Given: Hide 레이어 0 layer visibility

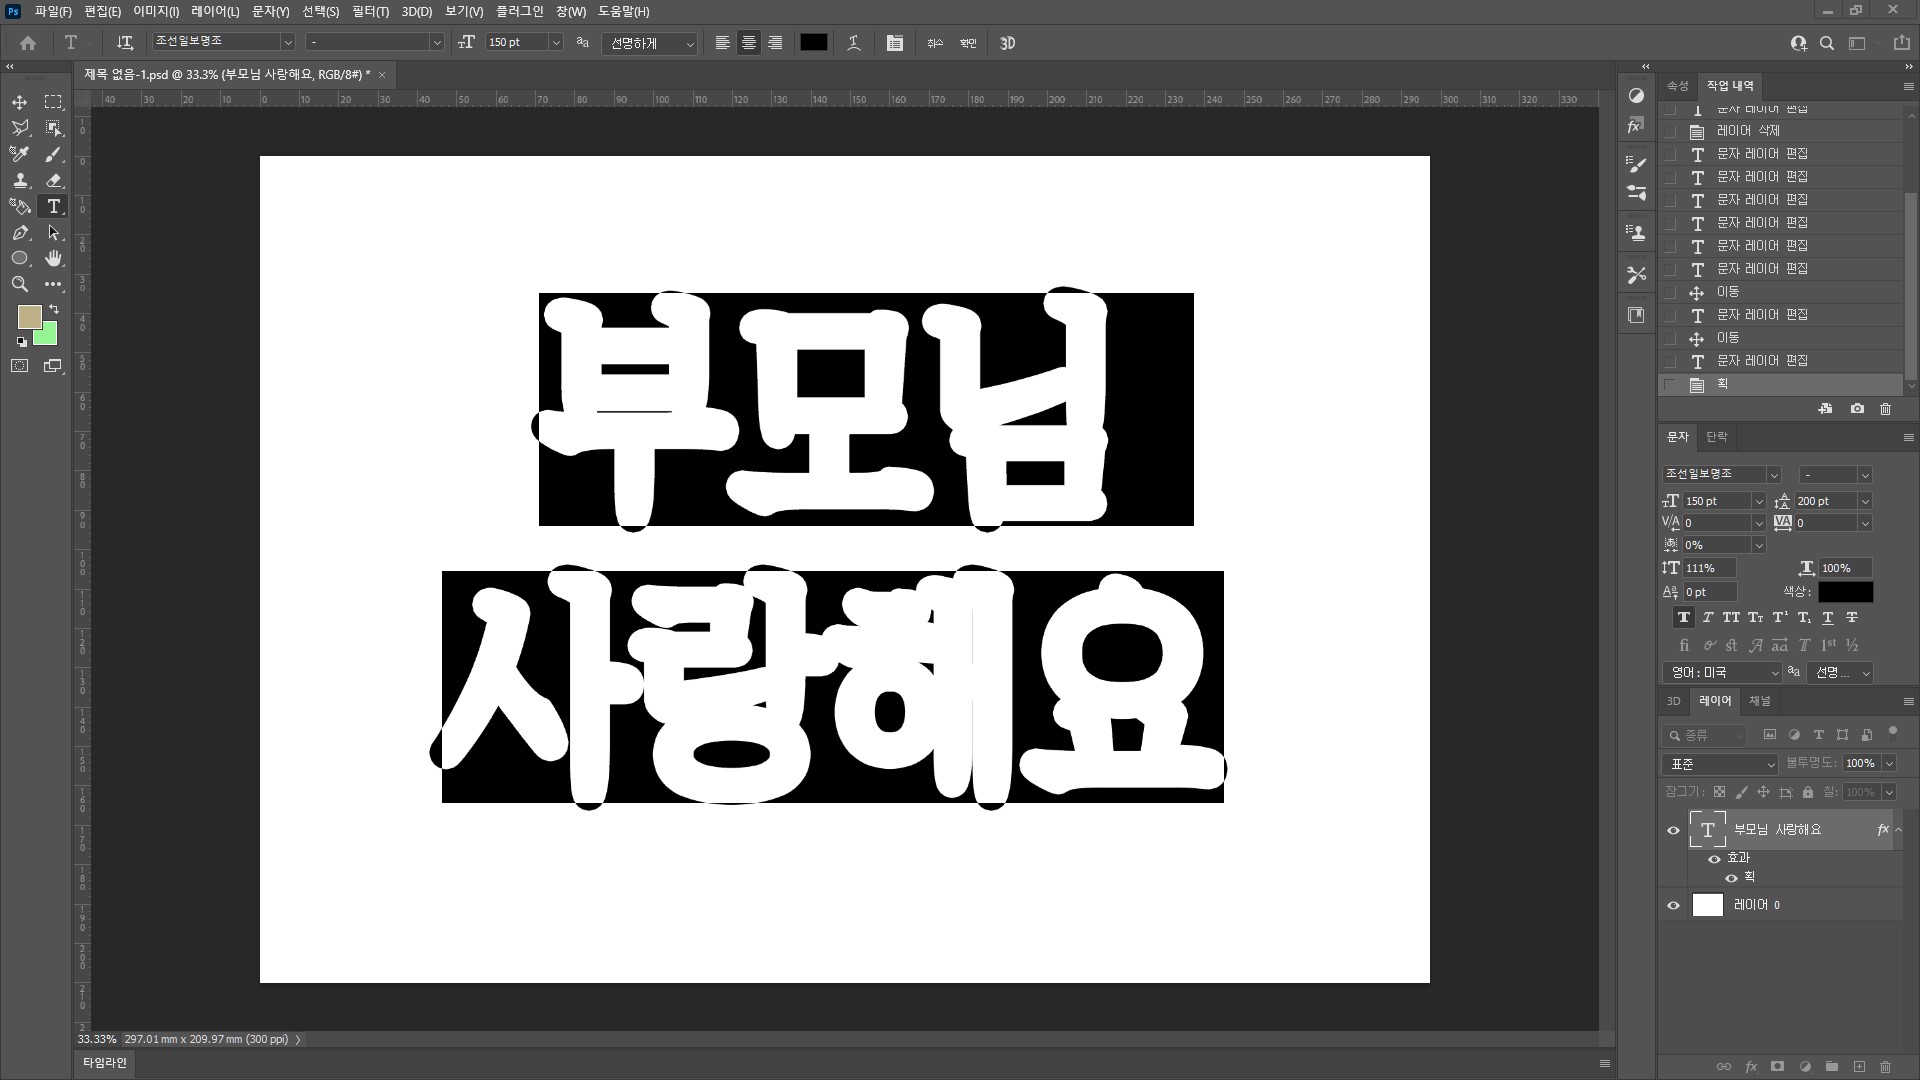Looking at the screenshot, I should [x=1673, y=905].
